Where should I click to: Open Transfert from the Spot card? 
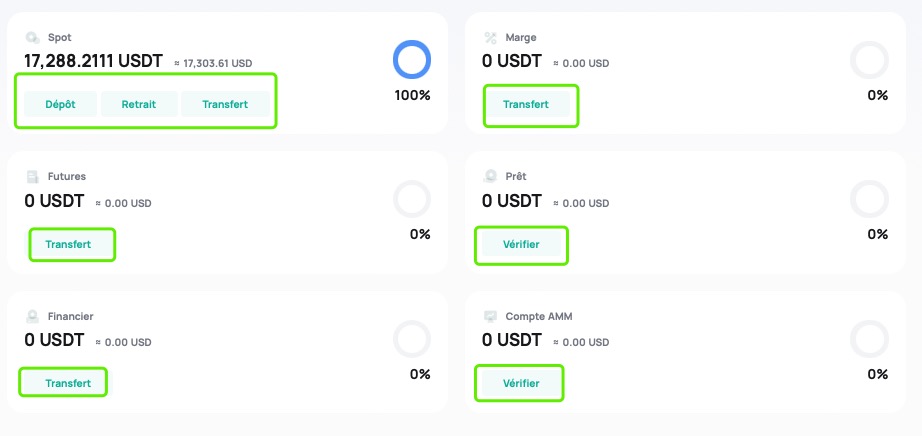tap(225, 104)
